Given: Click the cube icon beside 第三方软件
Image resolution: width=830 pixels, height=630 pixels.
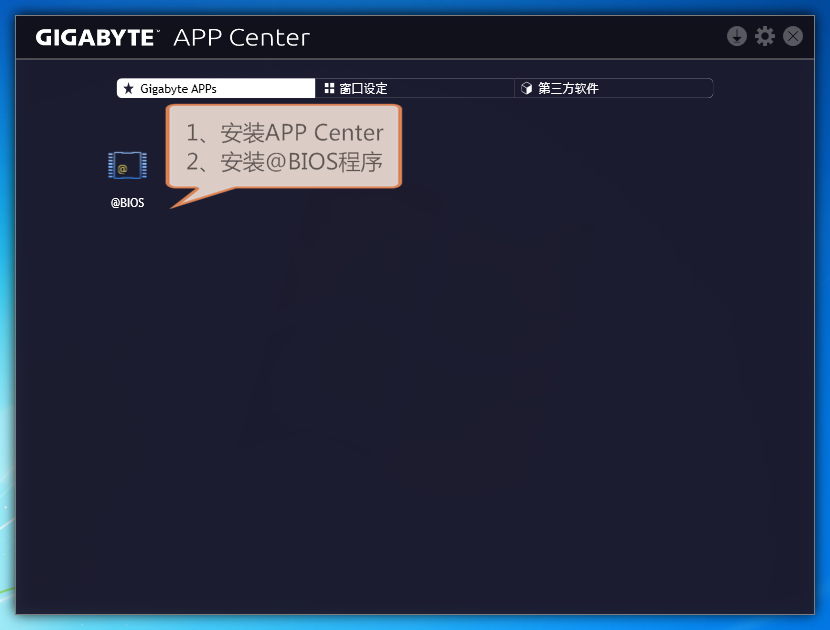Looking at the screenshot, I should tap(527, 89).
